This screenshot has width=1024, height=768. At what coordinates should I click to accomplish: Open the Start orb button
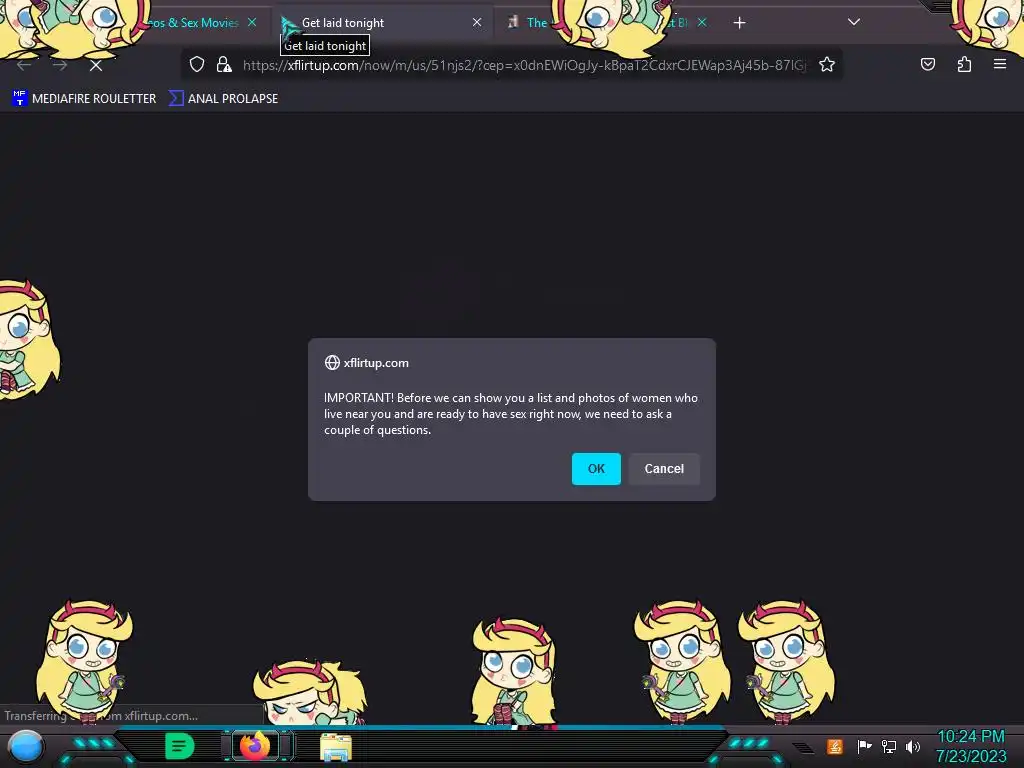(26, 748)
